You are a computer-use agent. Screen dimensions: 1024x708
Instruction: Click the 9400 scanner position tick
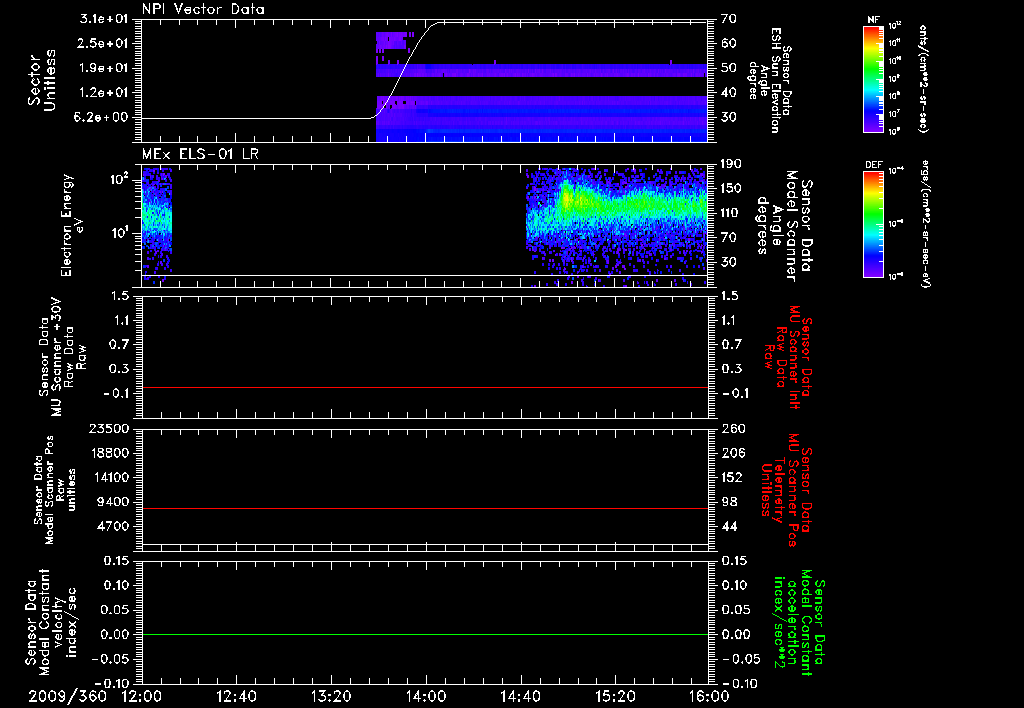(114, 502)
